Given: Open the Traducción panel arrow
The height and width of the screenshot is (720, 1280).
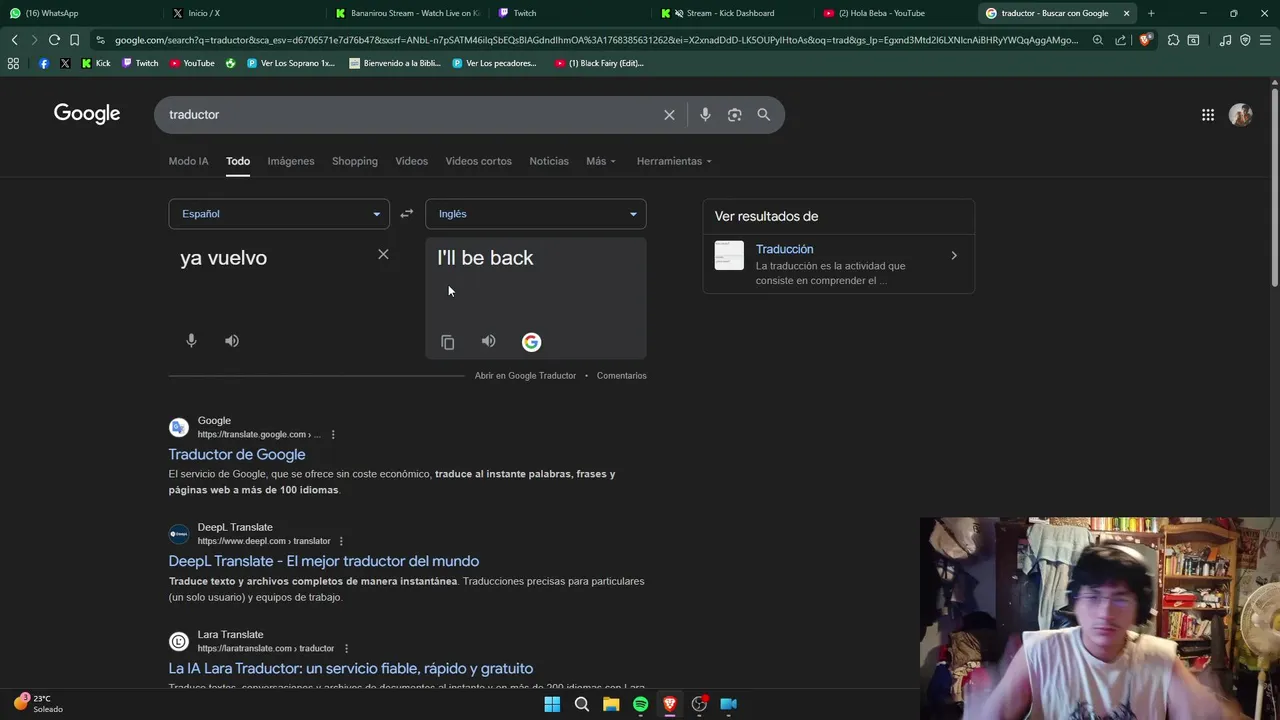Looking at the screenshot, I should (954, 256).
